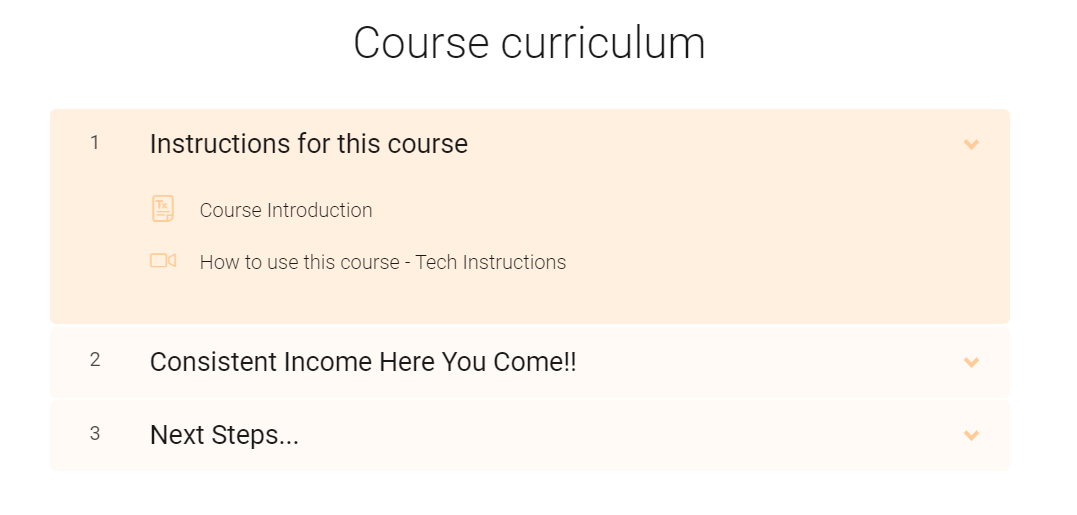
Task: Click chapter number 1 label
Action: pyautogui.click(x=95, y=143)
